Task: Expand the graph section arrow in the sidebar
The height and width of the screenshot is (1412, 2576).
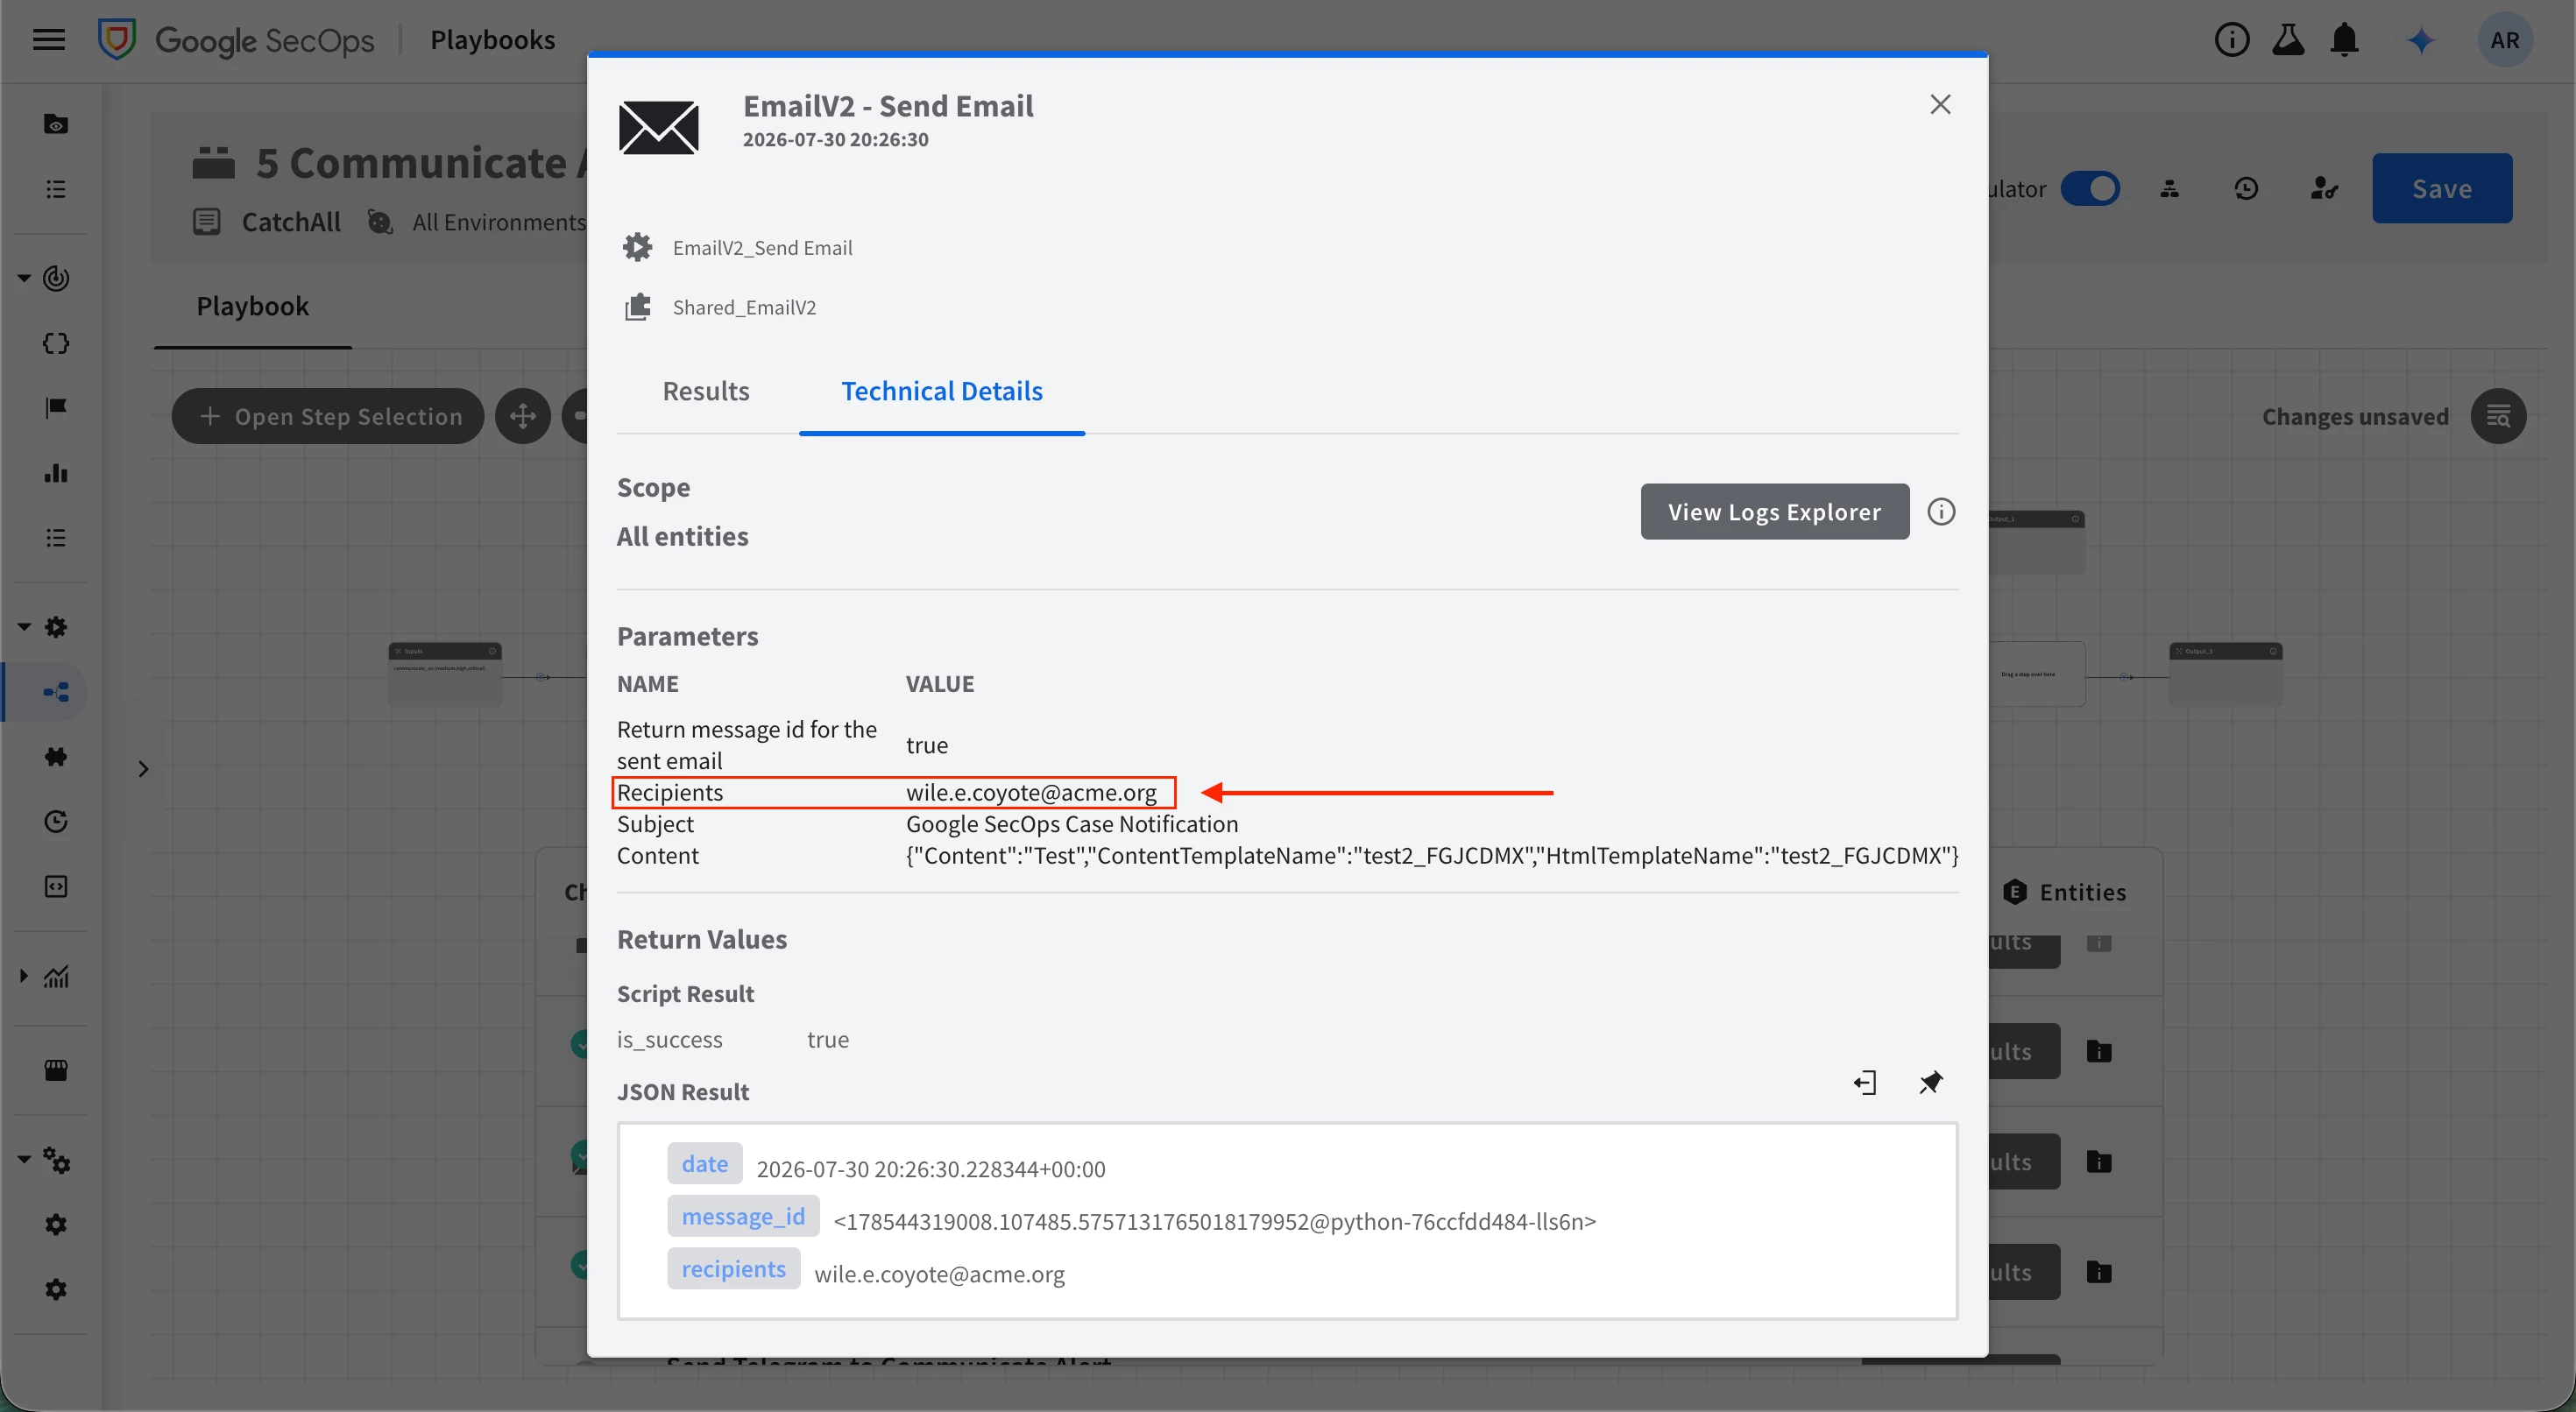Action: (x=24, y=976)
